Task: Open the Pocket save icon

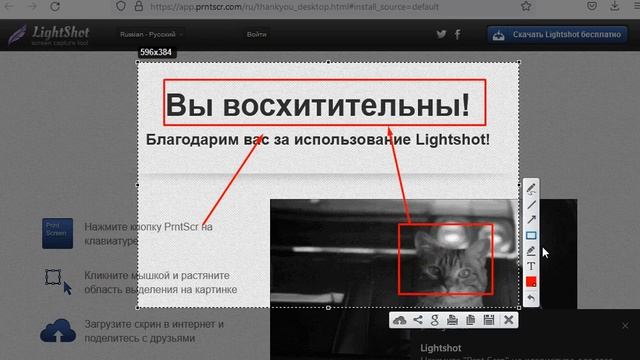Action: tap(592, 6)
